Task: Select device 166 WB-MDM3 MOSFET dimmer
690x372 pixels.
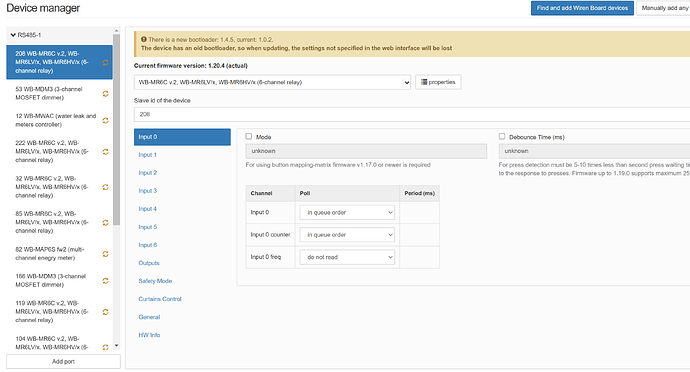Action: tap(59, 280)
